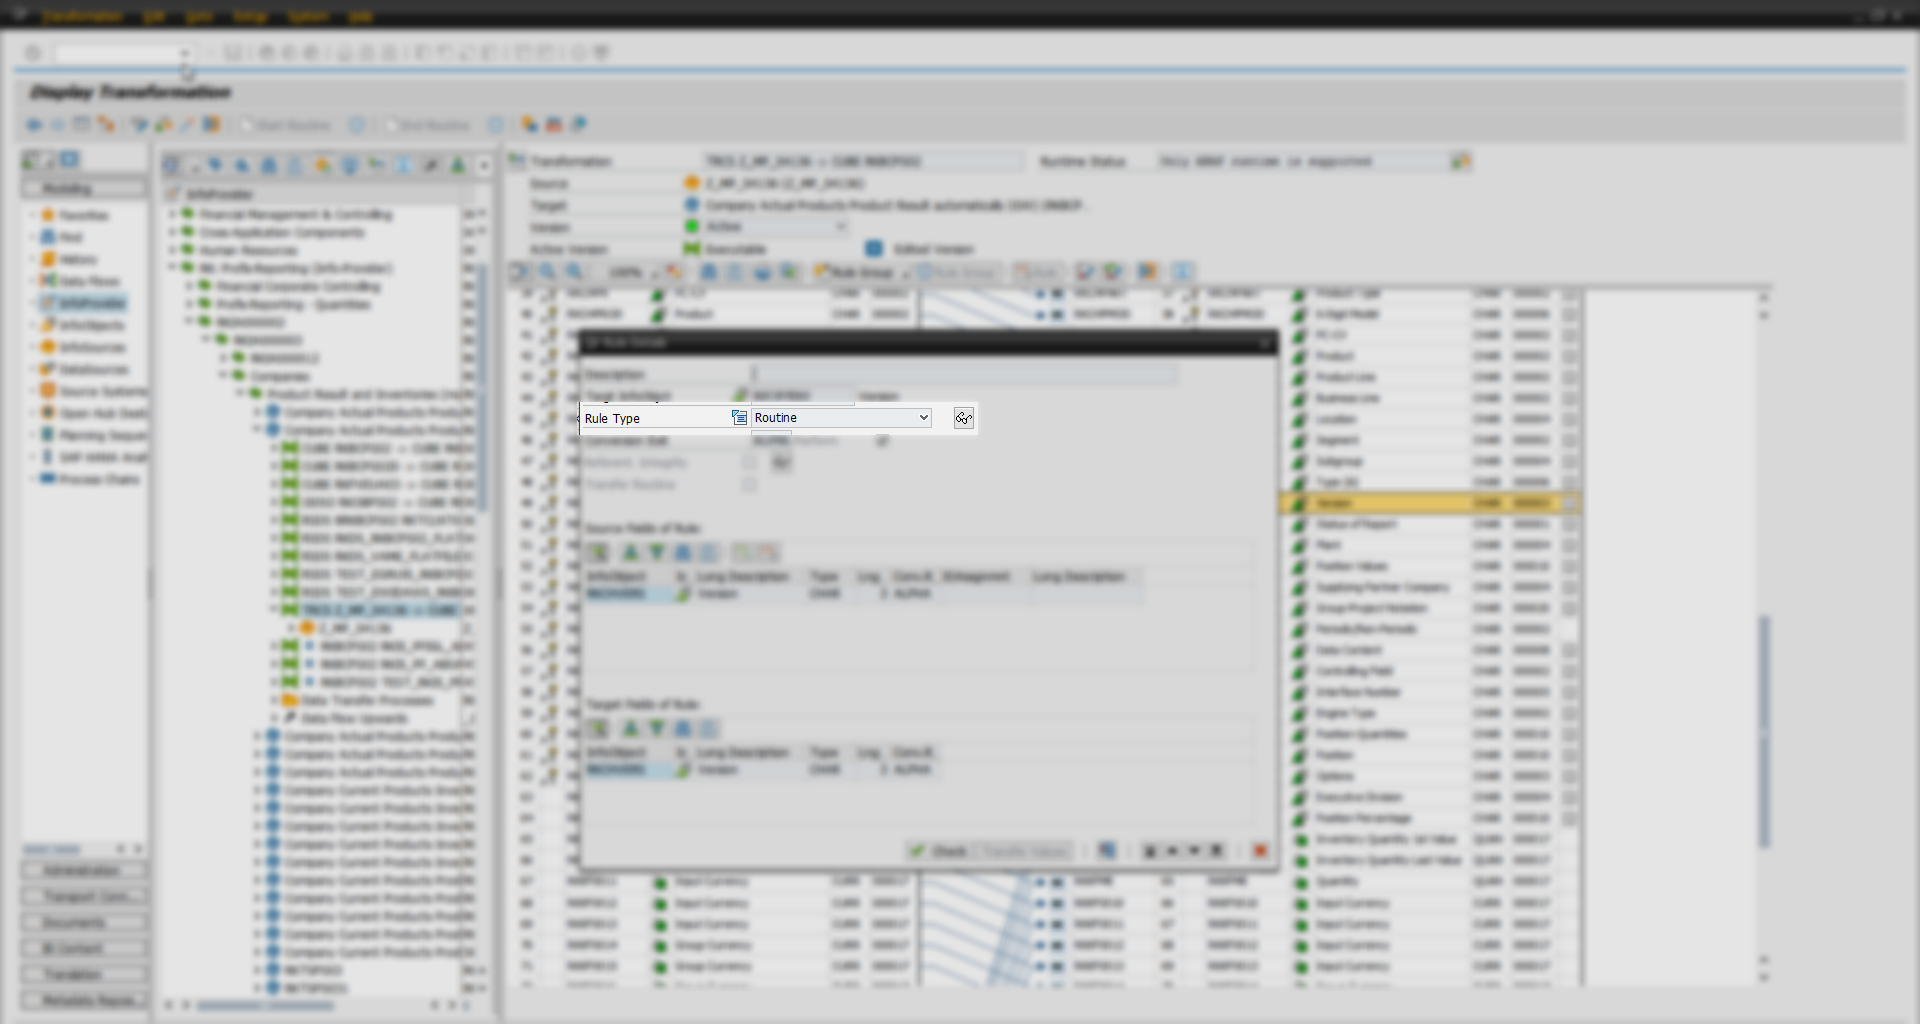The width and height of the screenshot is (1920, 1024).
Task: Click the green checkmark transfer icon near Conversion Exit
Action: pos(883,441)
